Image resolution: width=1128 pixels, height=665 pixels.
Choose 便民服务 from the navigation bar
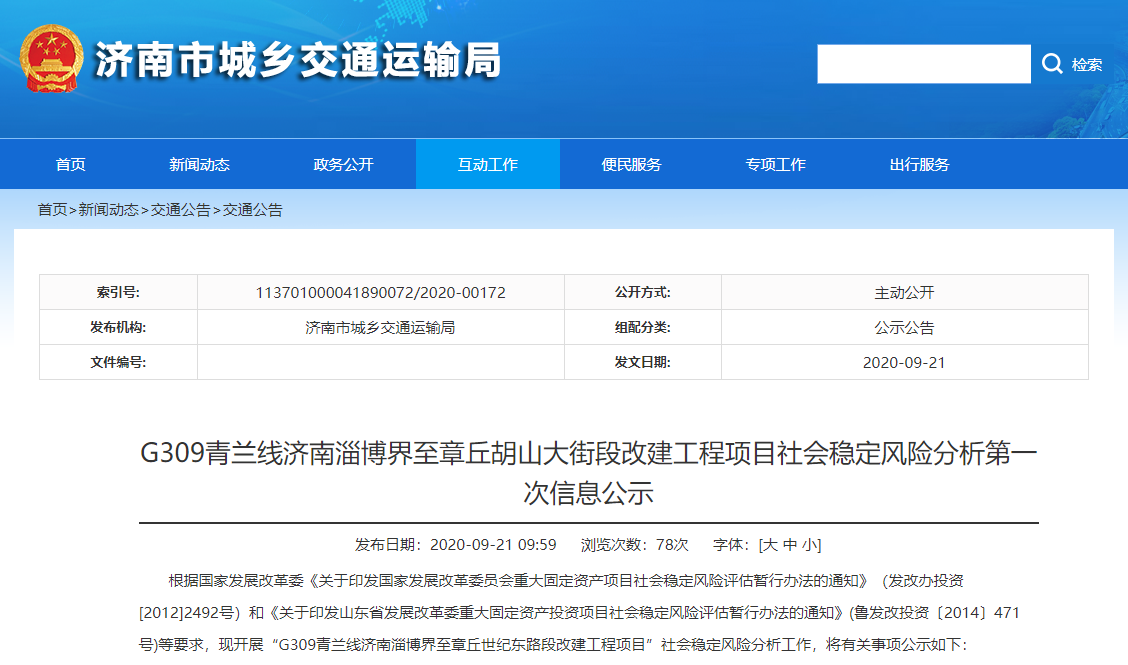631,165
